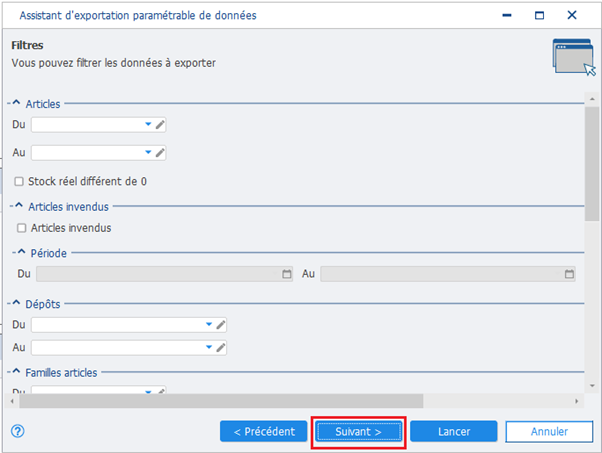Click pencil edit icon for Articles Au
The height and width of the screenshot is (453, 602).
pyautogui.click(x=160, y=153)
